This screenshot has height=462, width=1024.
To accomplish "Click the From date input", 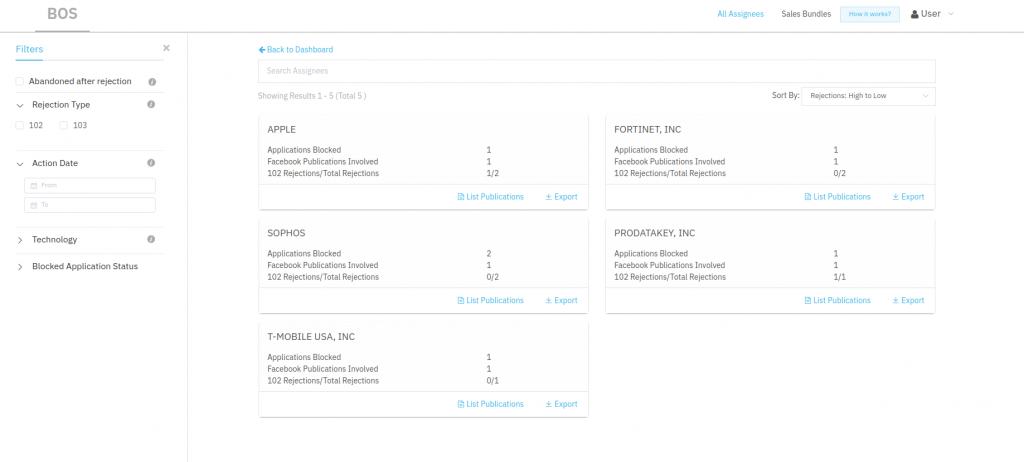I will 90,186.
